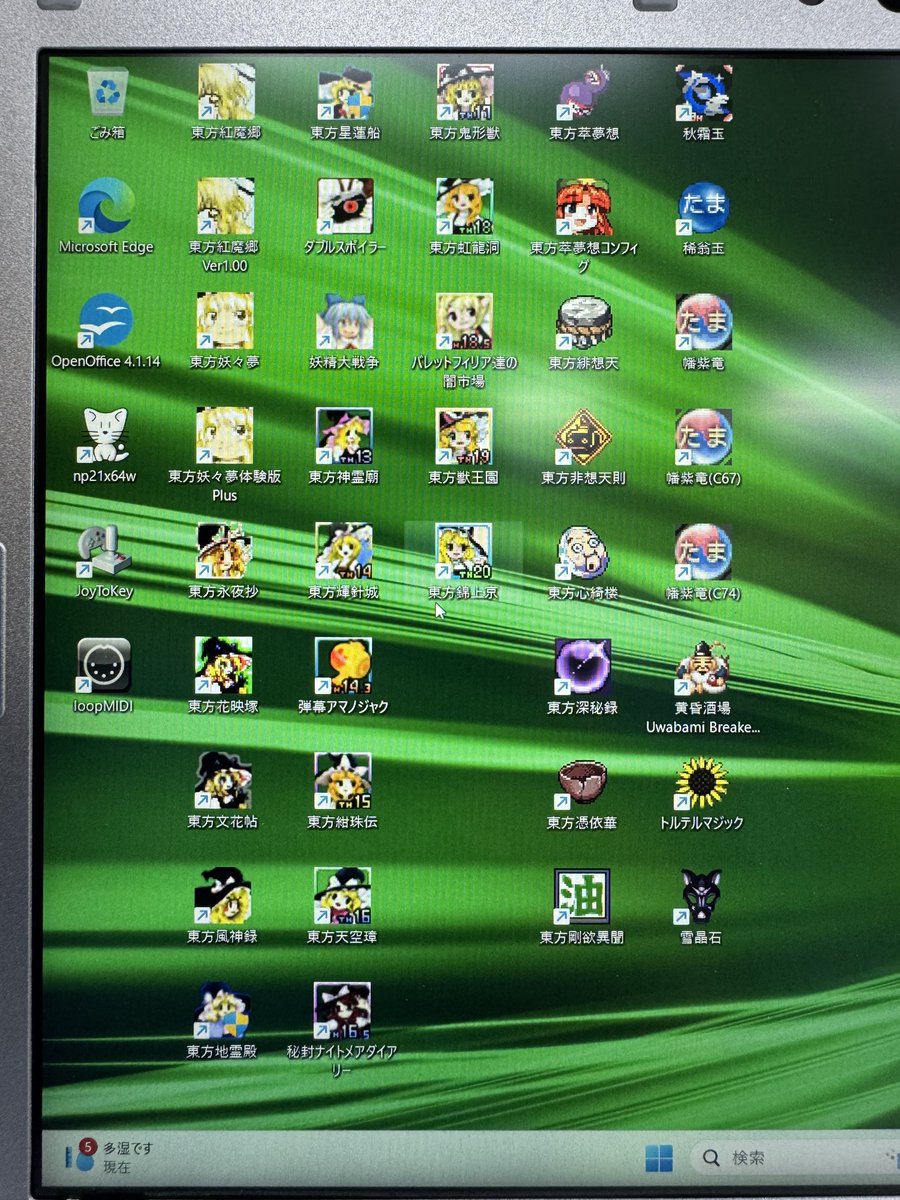Viewport: 900px width, 1200px height.
Task: Select 東方紅魔郷 Ver1.00 shortcut
Action: (225, 206)
